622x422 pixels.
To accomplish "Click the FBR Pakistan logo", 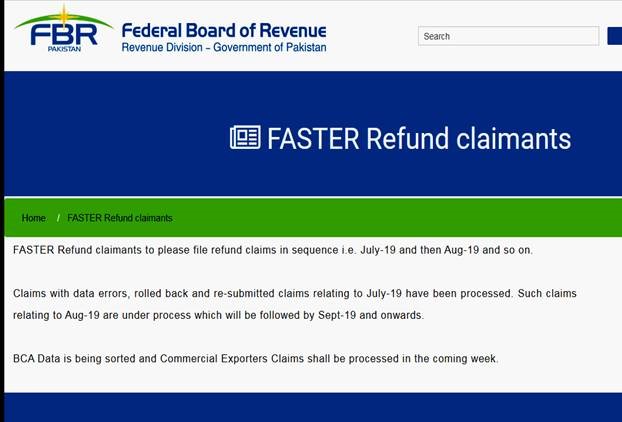I will click(x=63, y=34).
